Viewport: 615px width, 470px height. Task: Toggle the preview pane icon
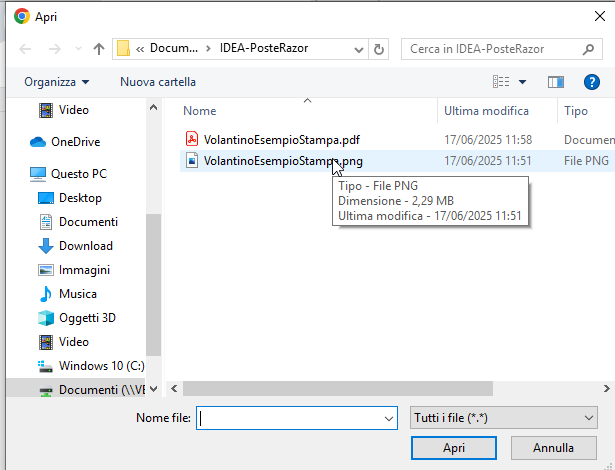pyautogui.click(x=556, y=81)
